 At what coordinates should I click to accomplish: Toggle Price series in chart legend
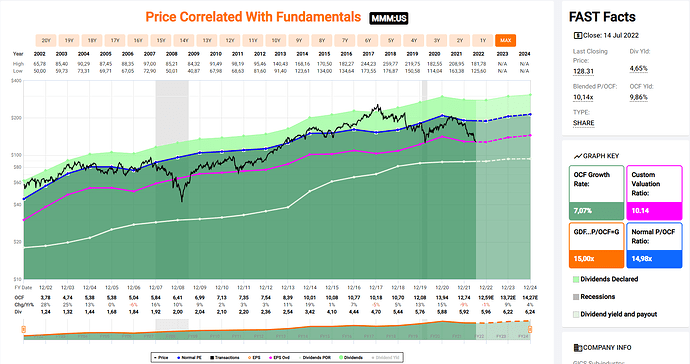click(161, 357)
